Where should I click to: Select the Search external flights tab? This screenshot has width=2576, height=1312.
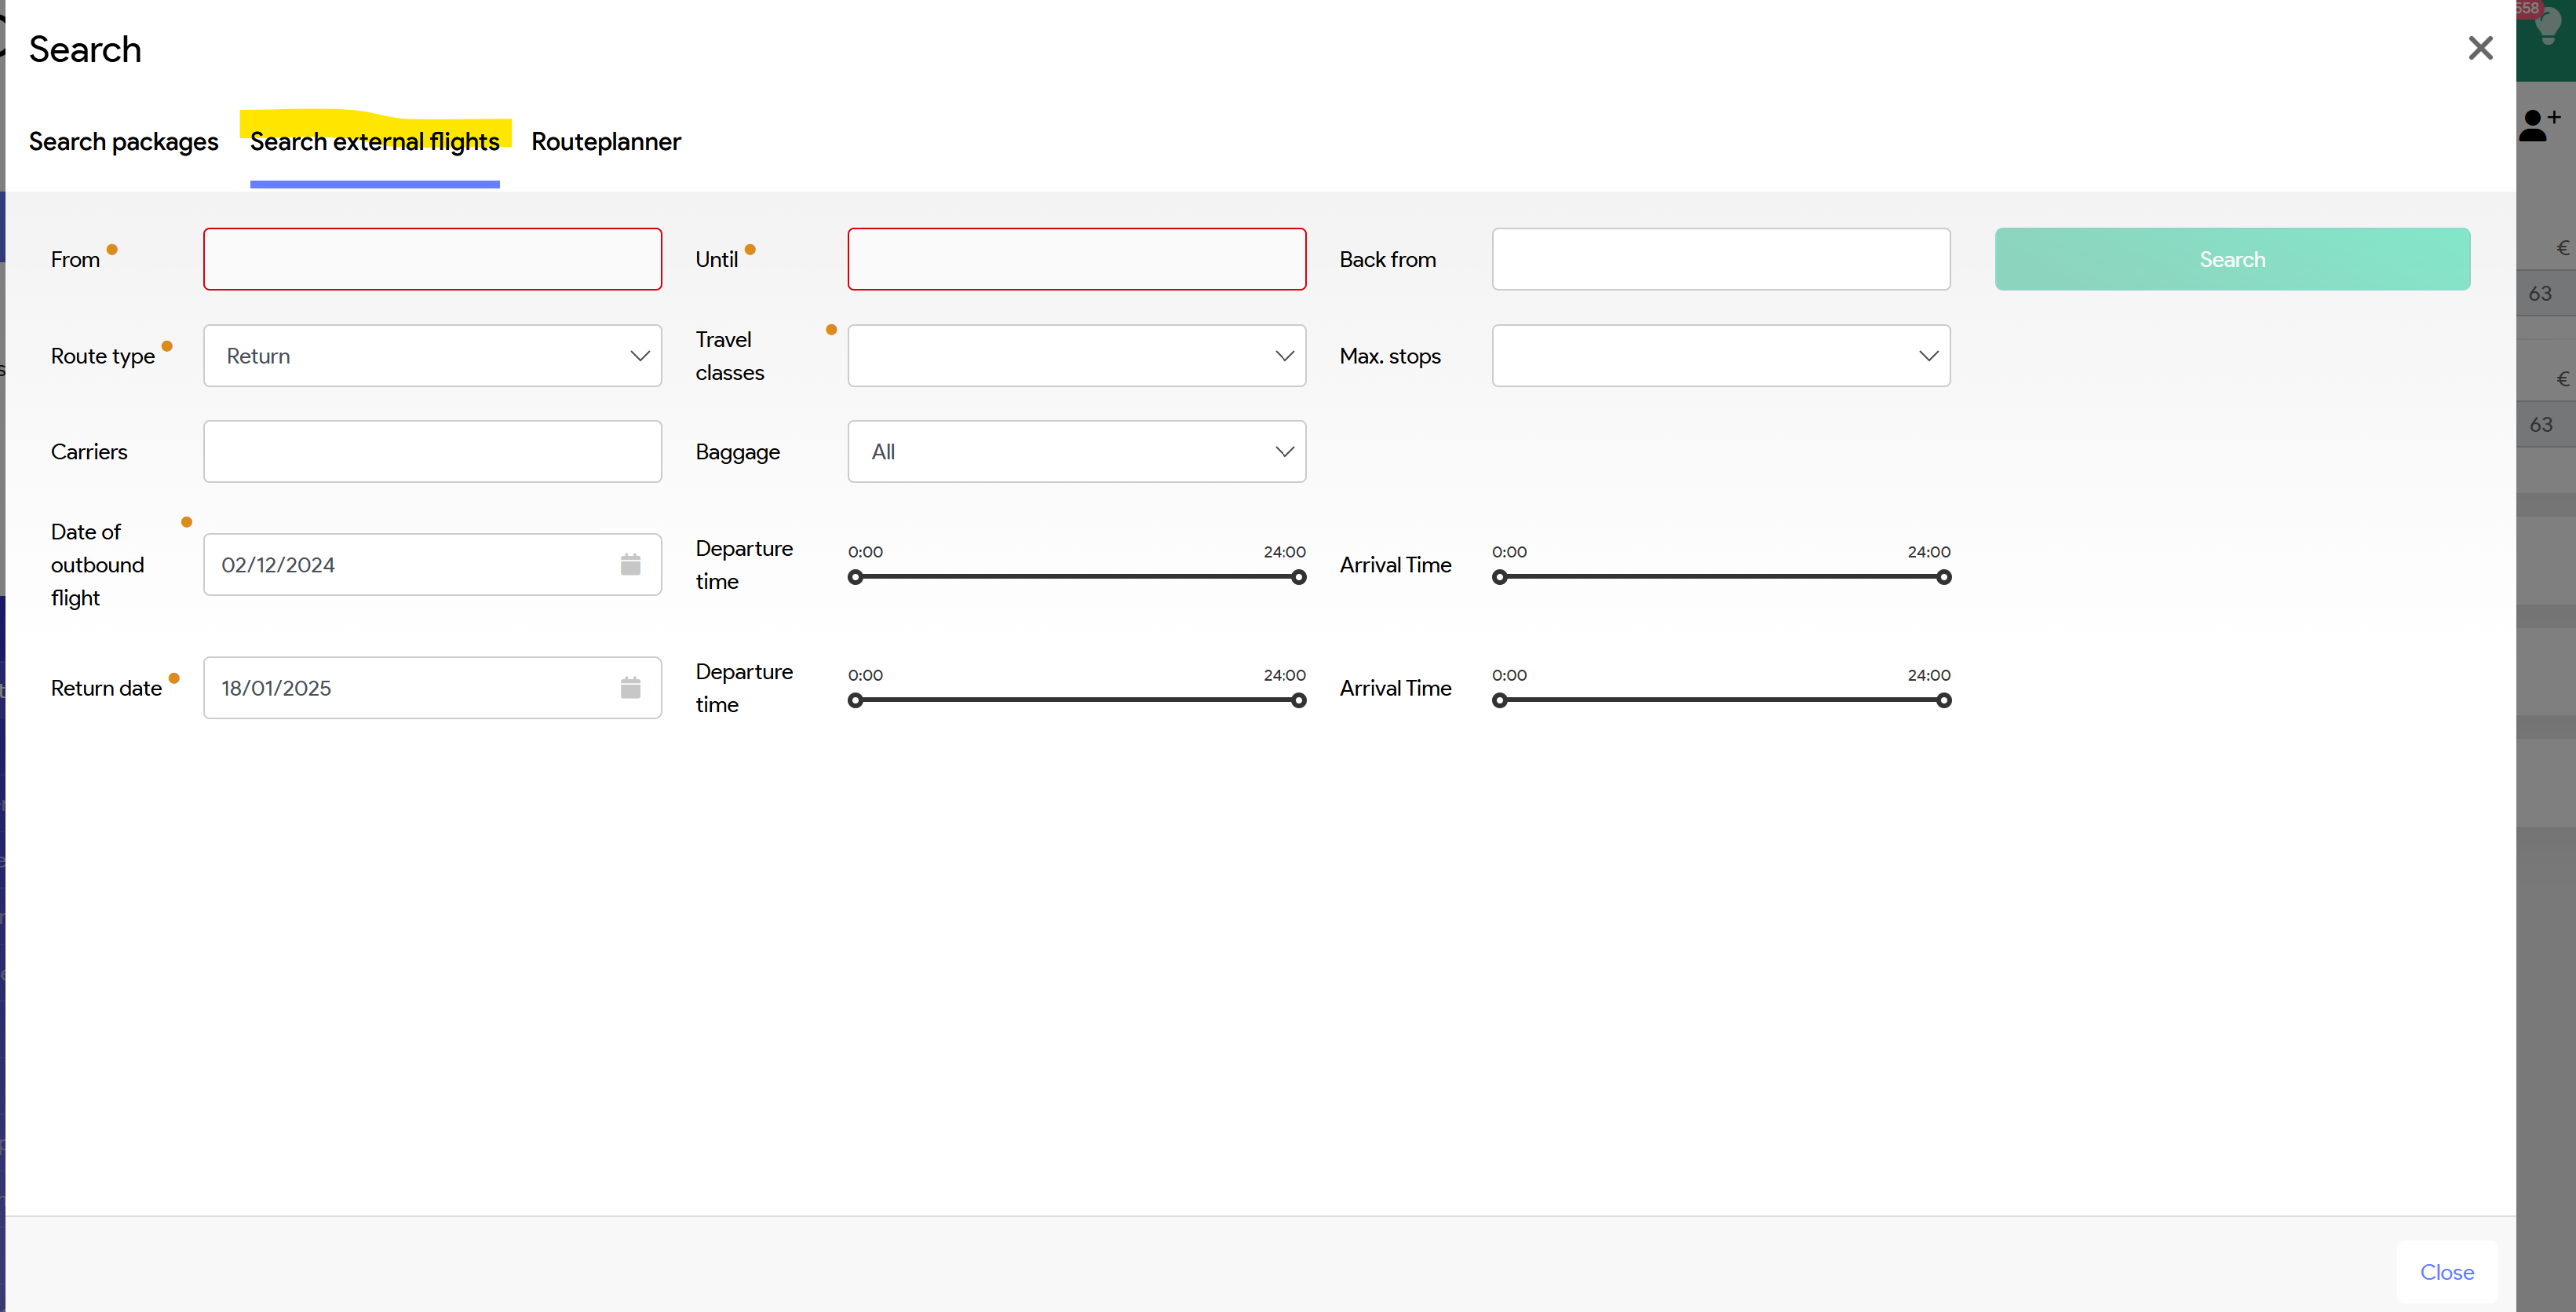tap(374, 142)
